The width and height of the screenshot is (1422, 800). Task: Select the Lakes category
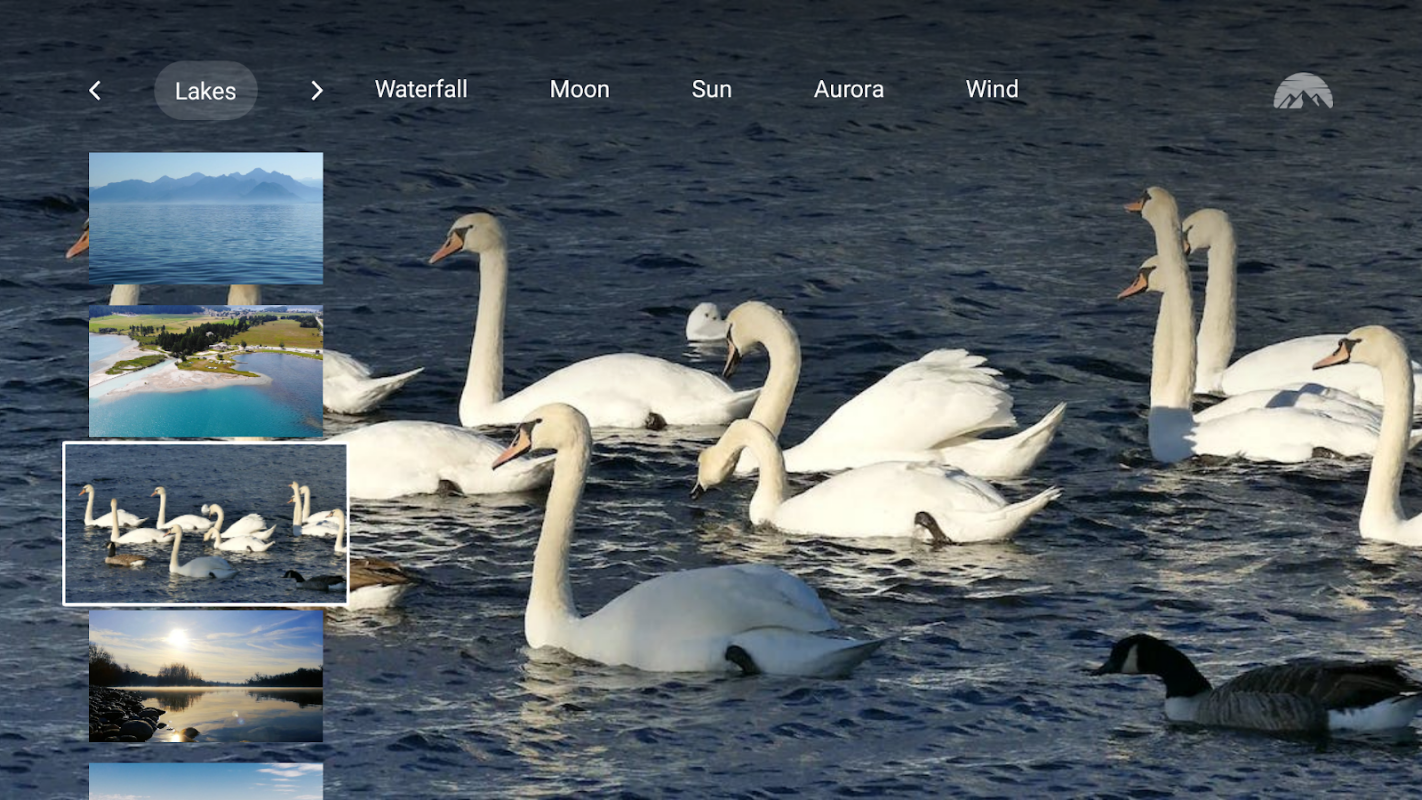[205, 91]
